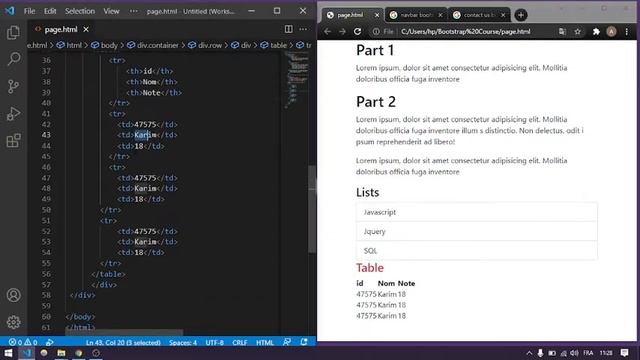This screenshot has width=640, height=360.
Task: Close the page.html editor tab
Action: (x=86, y=29)
